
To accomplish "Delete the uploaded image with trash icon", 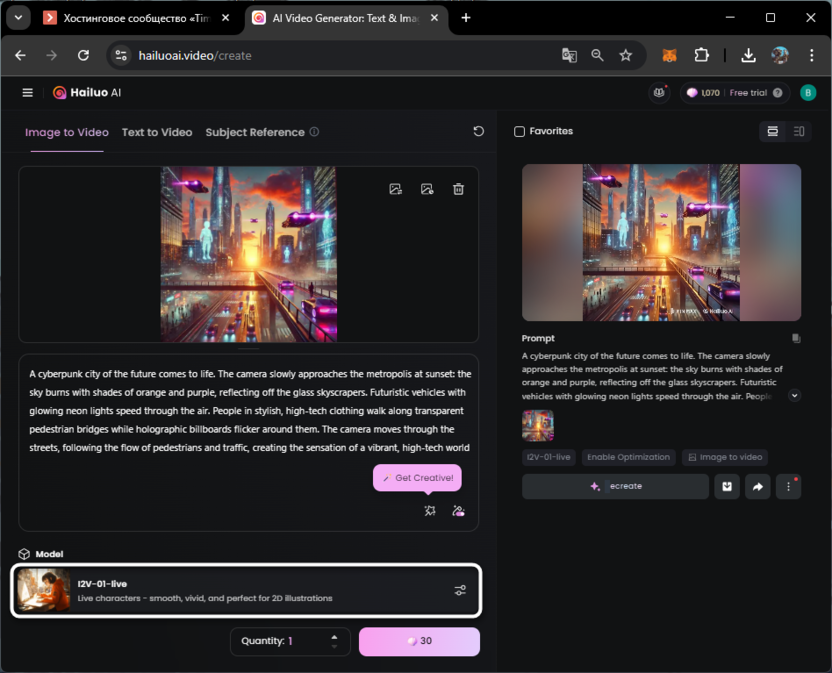I will [x=458, y=189].
